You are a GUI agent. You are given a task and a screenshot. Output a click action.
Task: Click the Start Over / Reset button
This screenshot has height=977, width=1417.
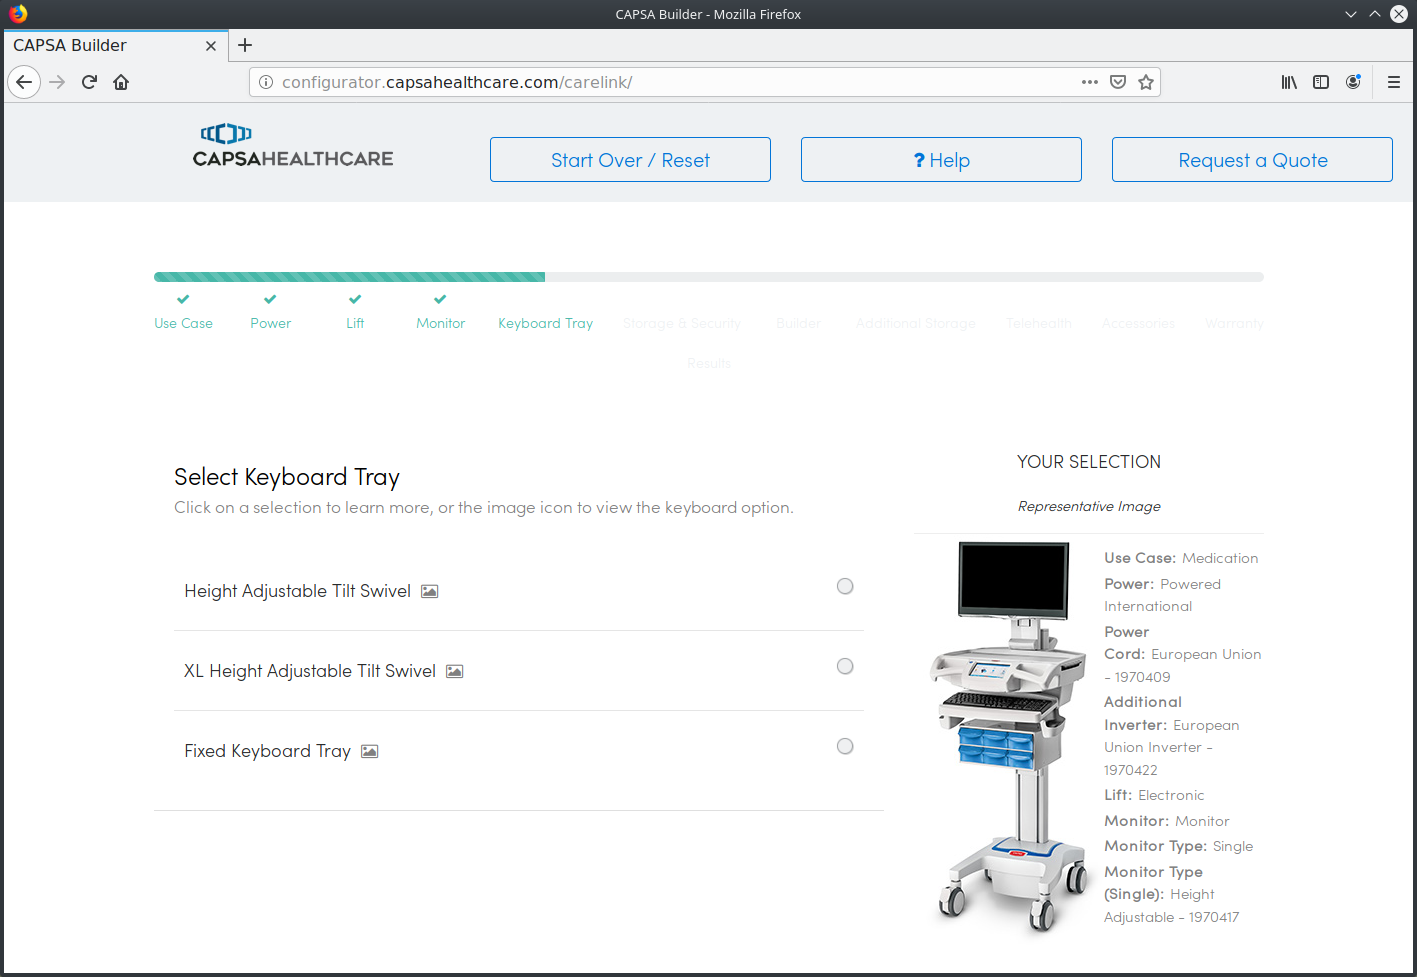[629, 159]
